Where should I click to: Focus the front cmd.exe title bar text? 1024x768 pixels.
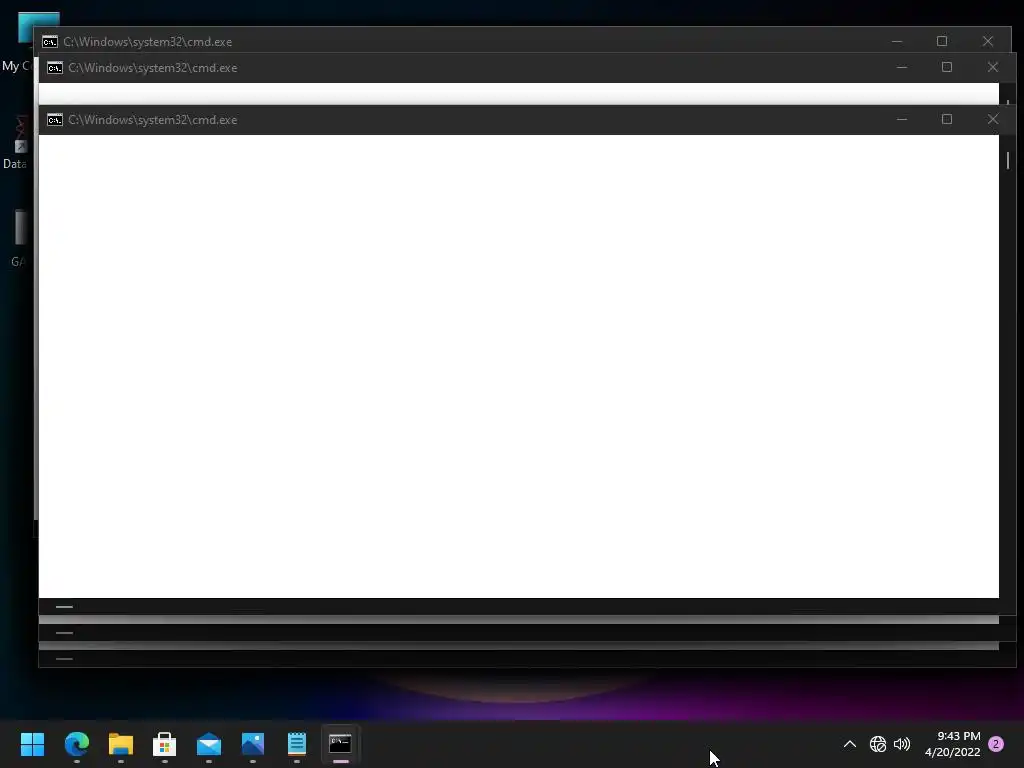153,120
